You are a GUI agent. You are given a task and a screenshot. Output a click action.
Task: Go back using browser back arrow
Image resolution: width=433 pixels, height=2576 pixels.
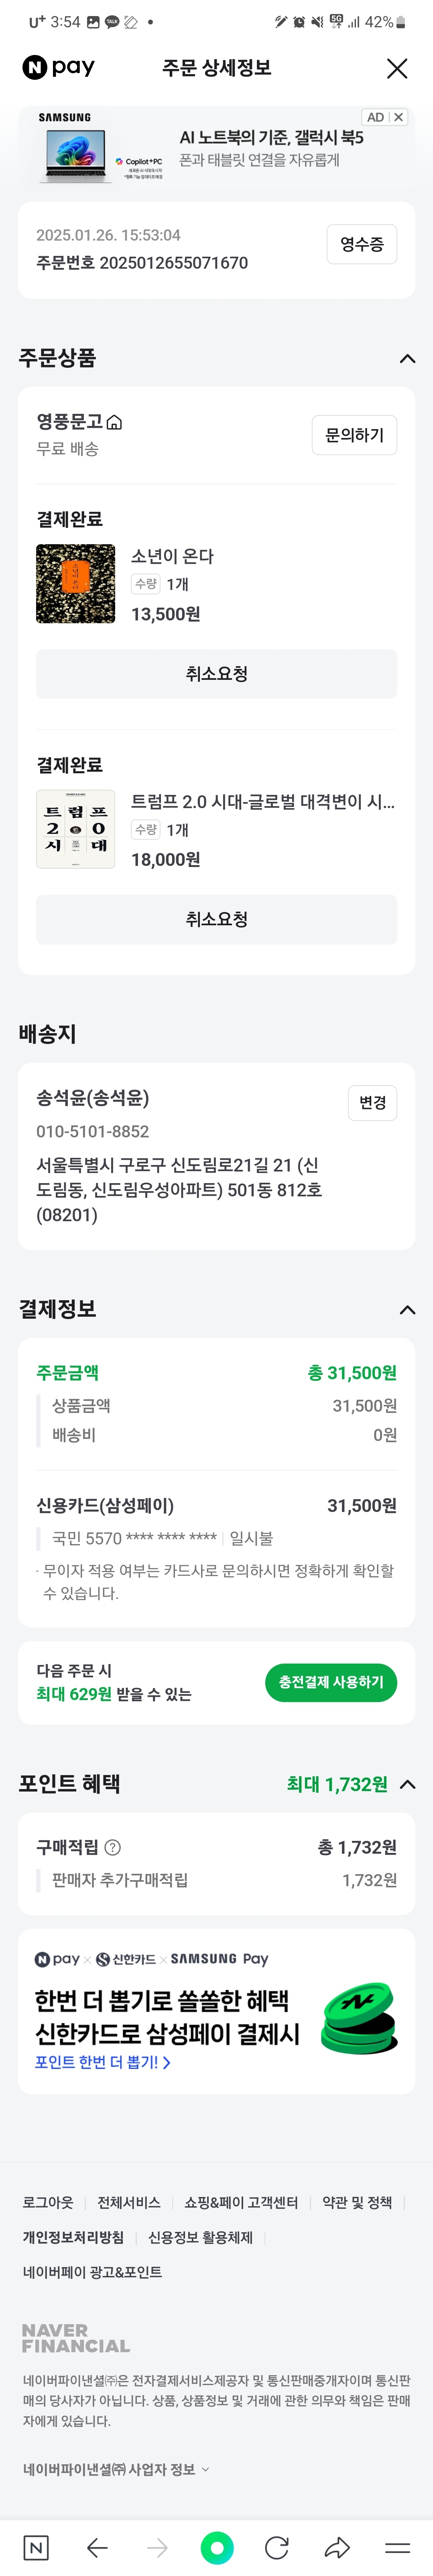[x=97, y=2547]
